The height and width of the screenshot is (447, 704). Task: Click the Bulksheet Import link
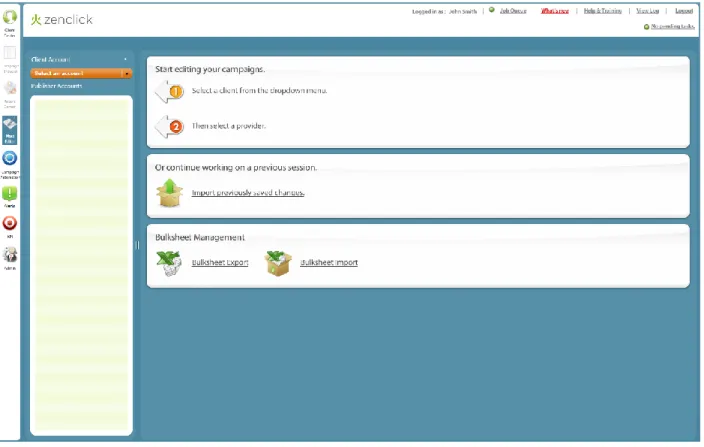(x=329, y=263)
